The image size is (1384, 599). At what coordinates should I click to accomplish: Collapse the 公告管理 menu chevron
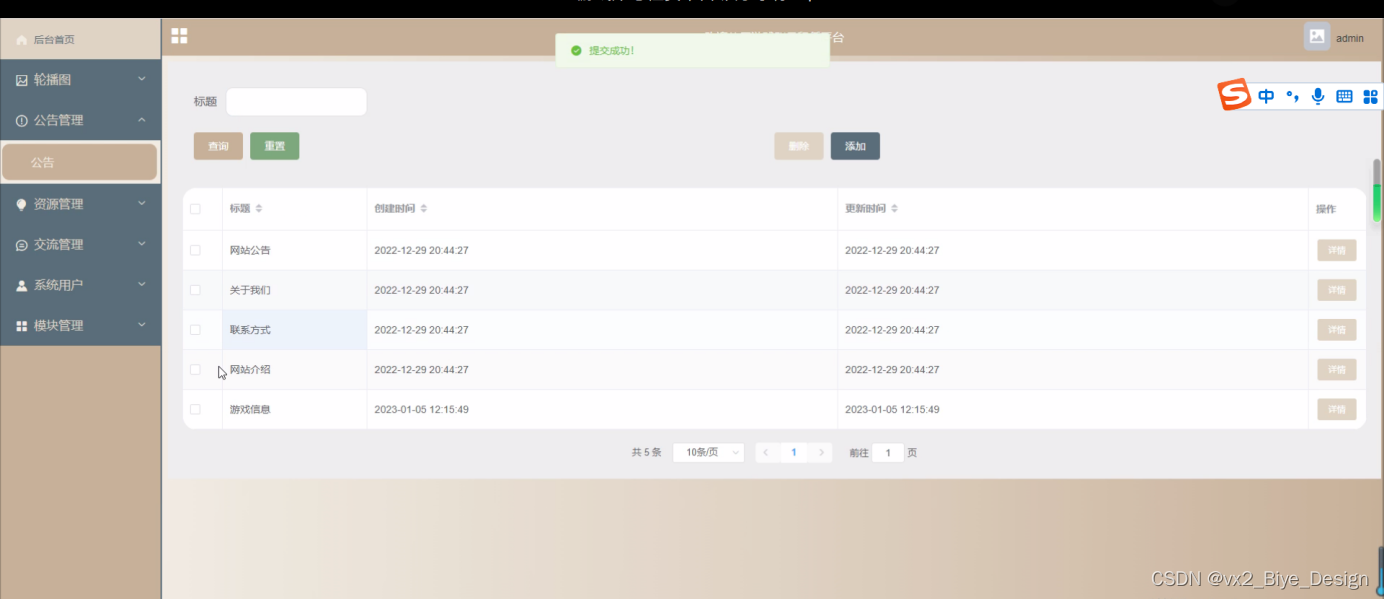142,120
